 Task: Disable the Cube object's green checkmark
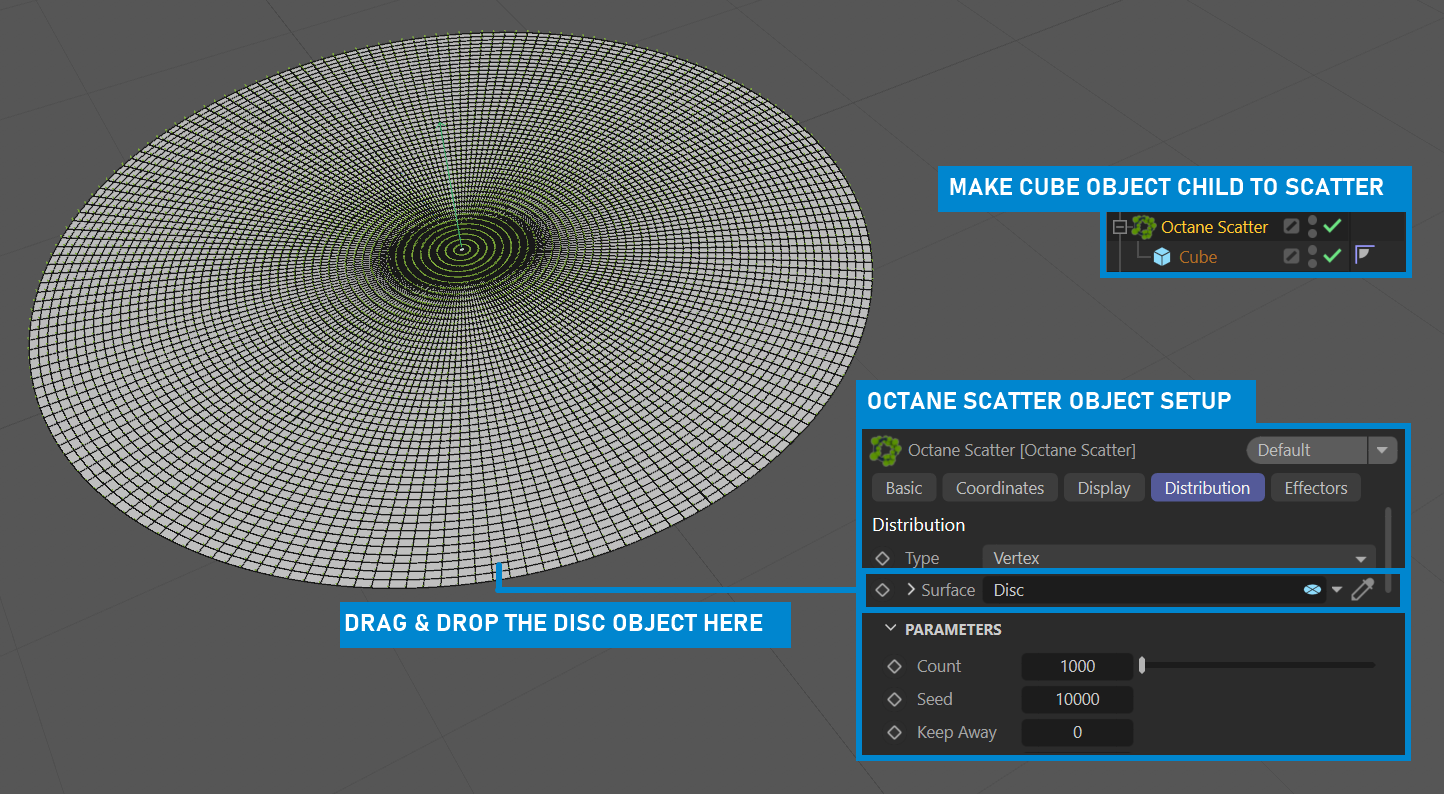click(1332, 257)
